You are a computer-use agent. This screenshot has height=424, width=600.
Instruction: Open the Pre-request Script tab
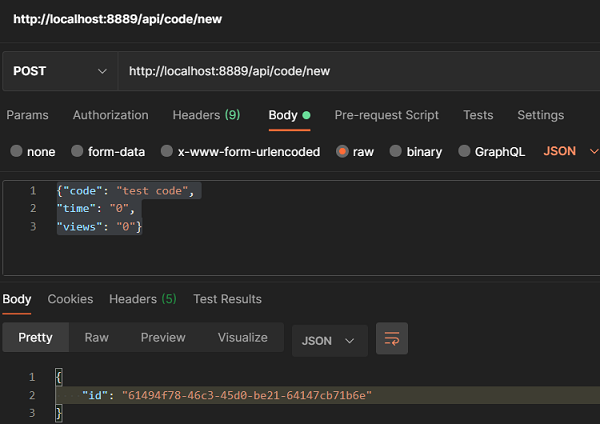(x=386, y=115)
